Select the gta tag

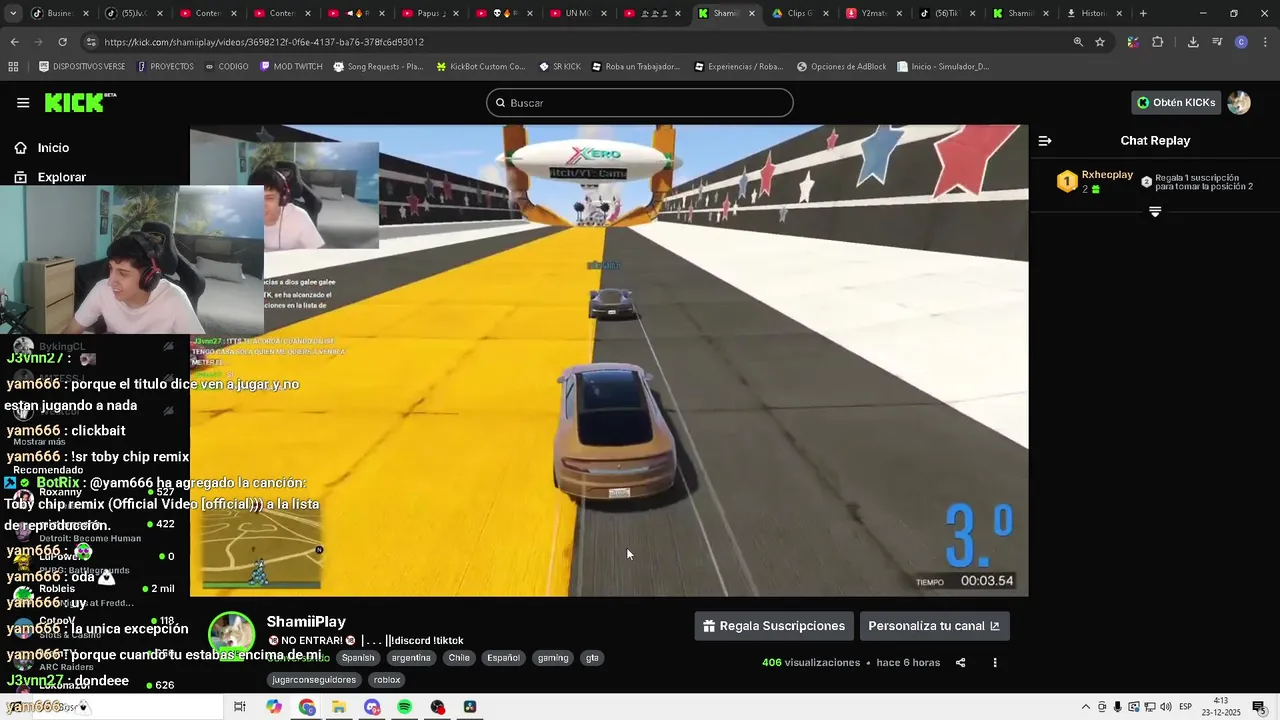pyautogui.click(x=592, y=658)
